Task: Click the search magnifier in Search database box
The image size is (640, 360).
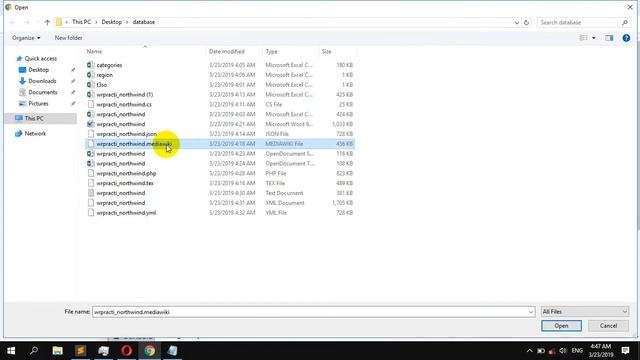Action: 624,22
